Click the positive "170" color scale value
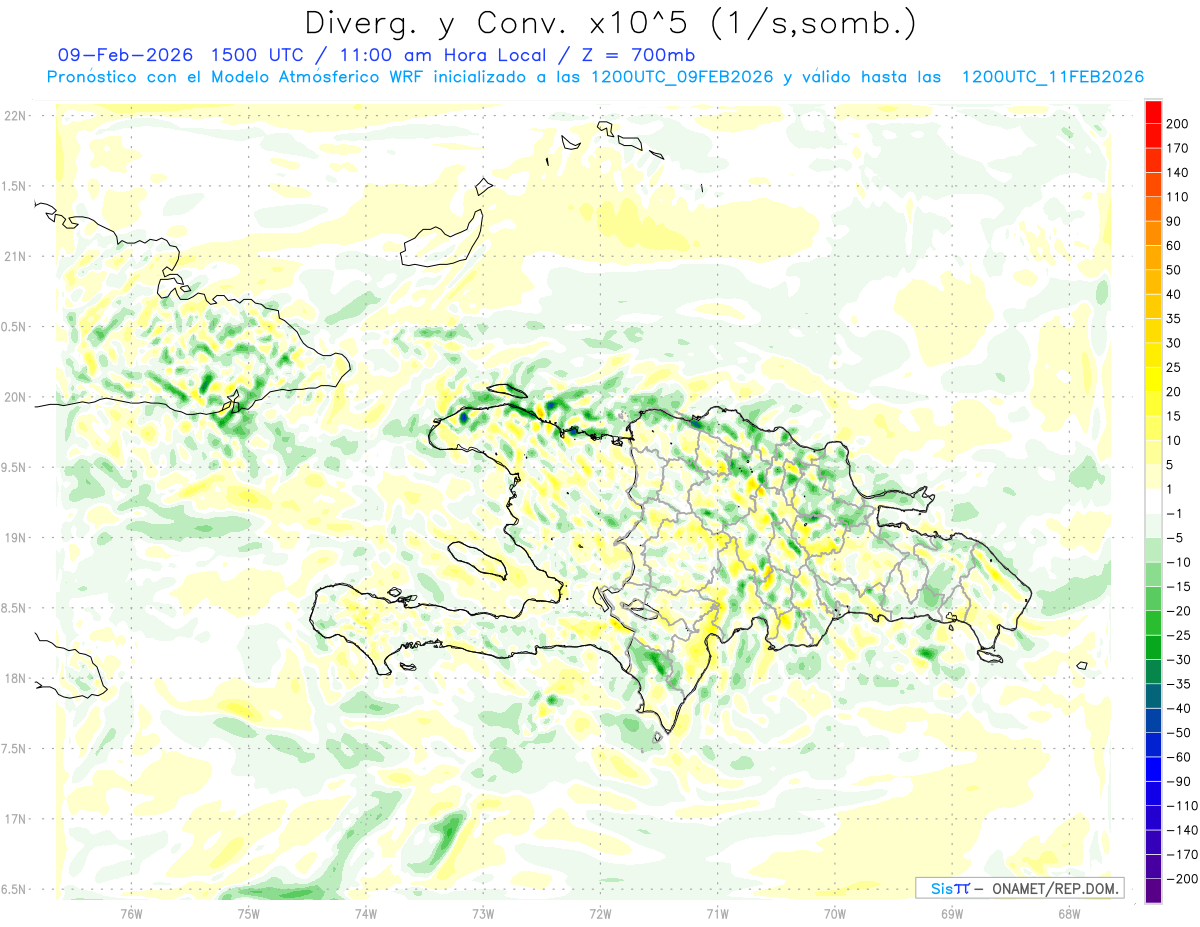The image size is (1200, 927). 1177,148
